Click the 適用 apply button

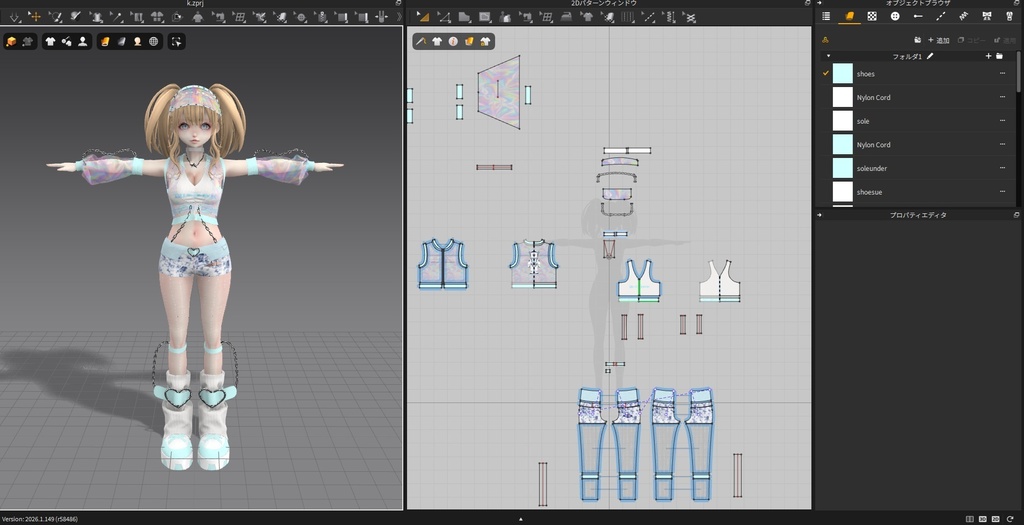(1004, 40)
